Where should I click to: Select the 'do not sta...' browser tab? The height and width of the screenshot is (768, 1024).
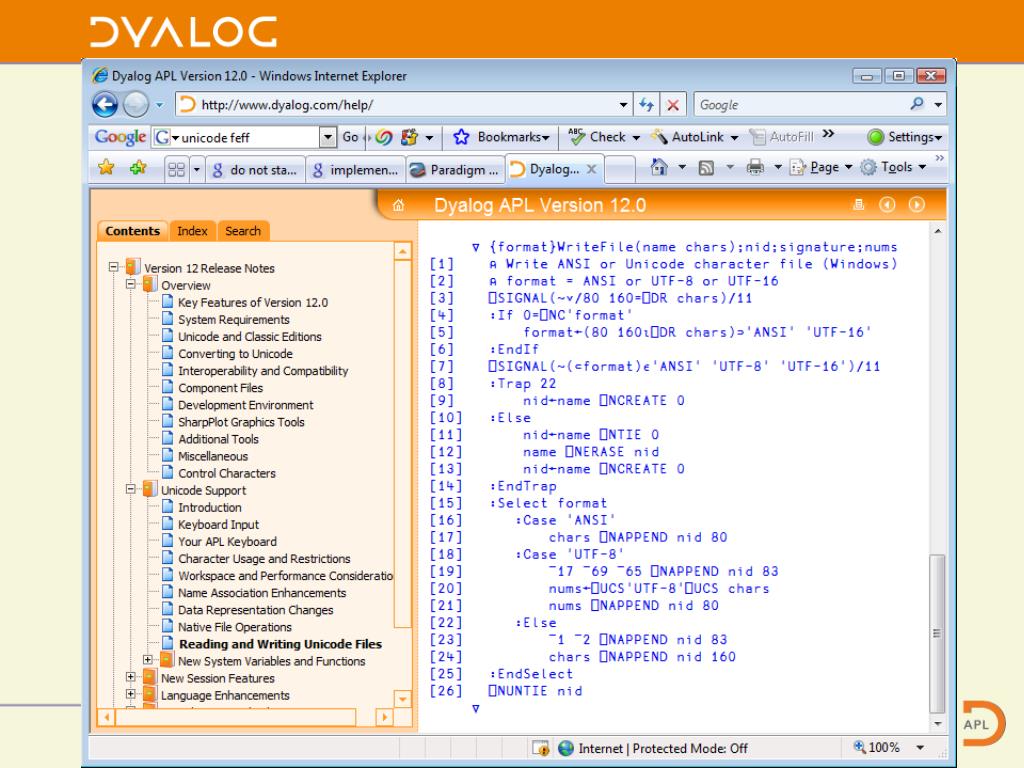(256, 170)
